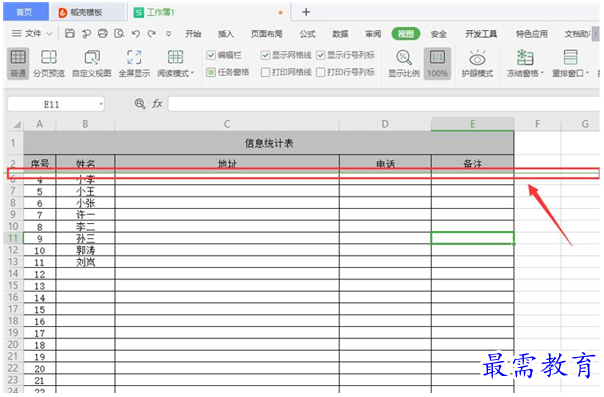Open 特色应用 special apps tab
Image resolution: width=604 pixels, height=397 pixels.
(x=532, y=34)
